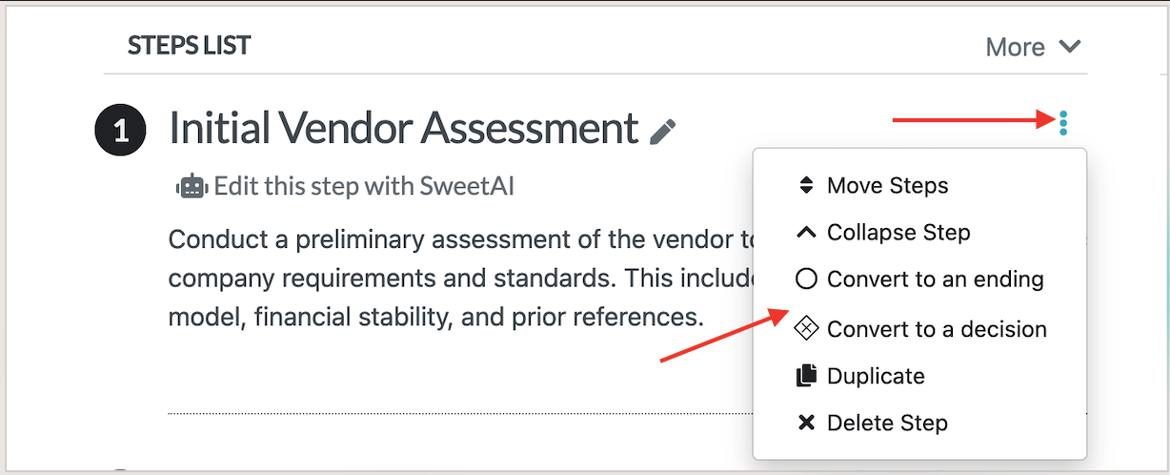Image resolution: width=1170 pixels, height=475 pixels.
Task: Click the SweetAI robot icon
Action: click(193, 186)
